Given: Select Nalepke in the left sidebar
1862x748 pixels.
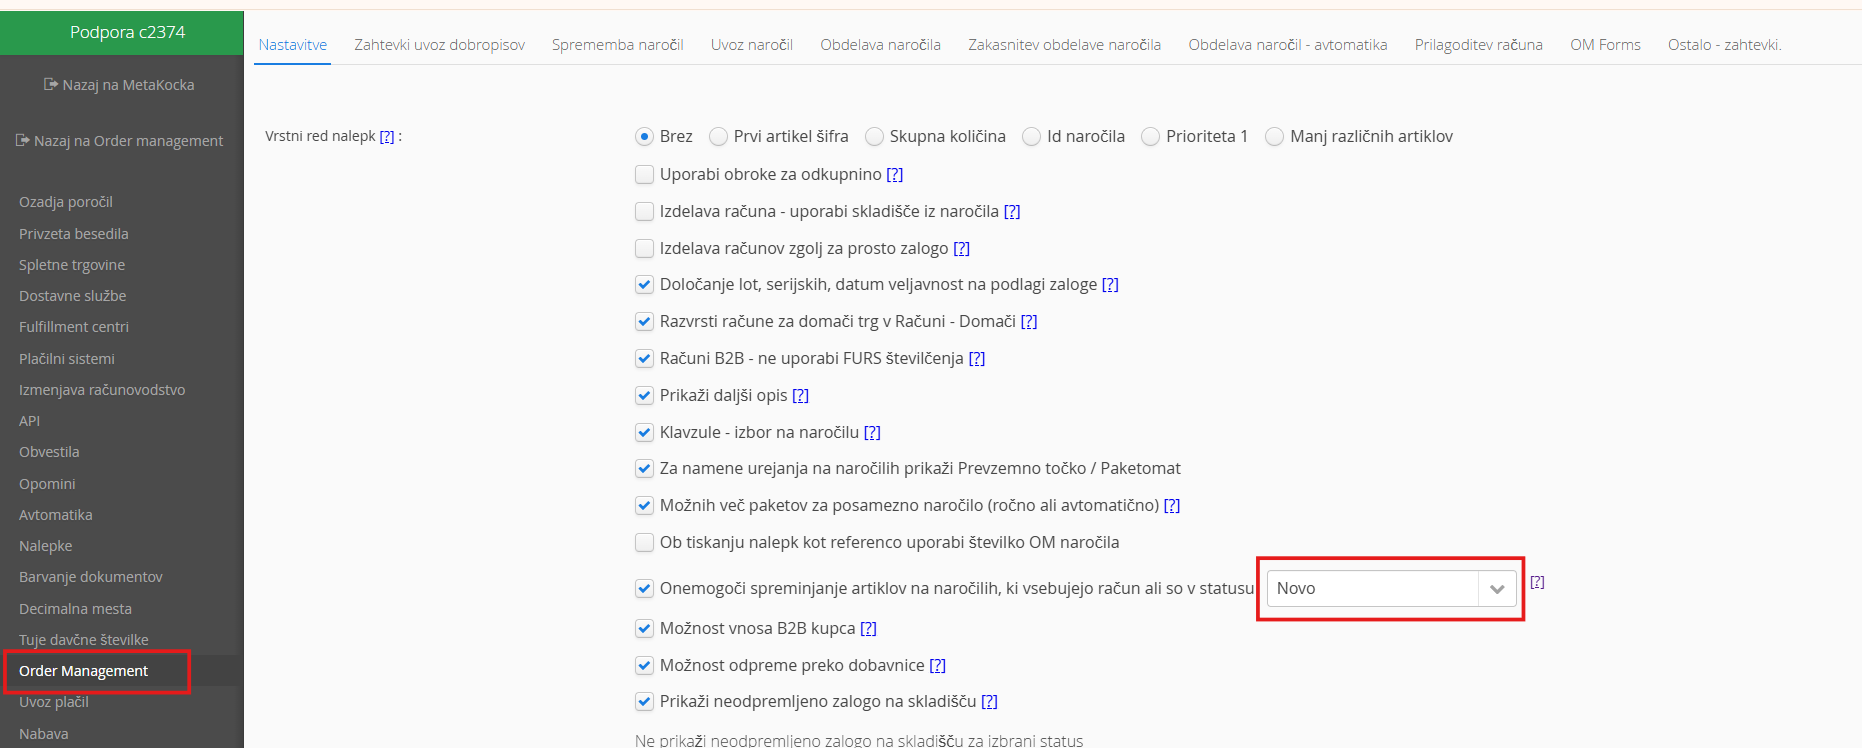Looking at the screenshot, I should [46, 546].
